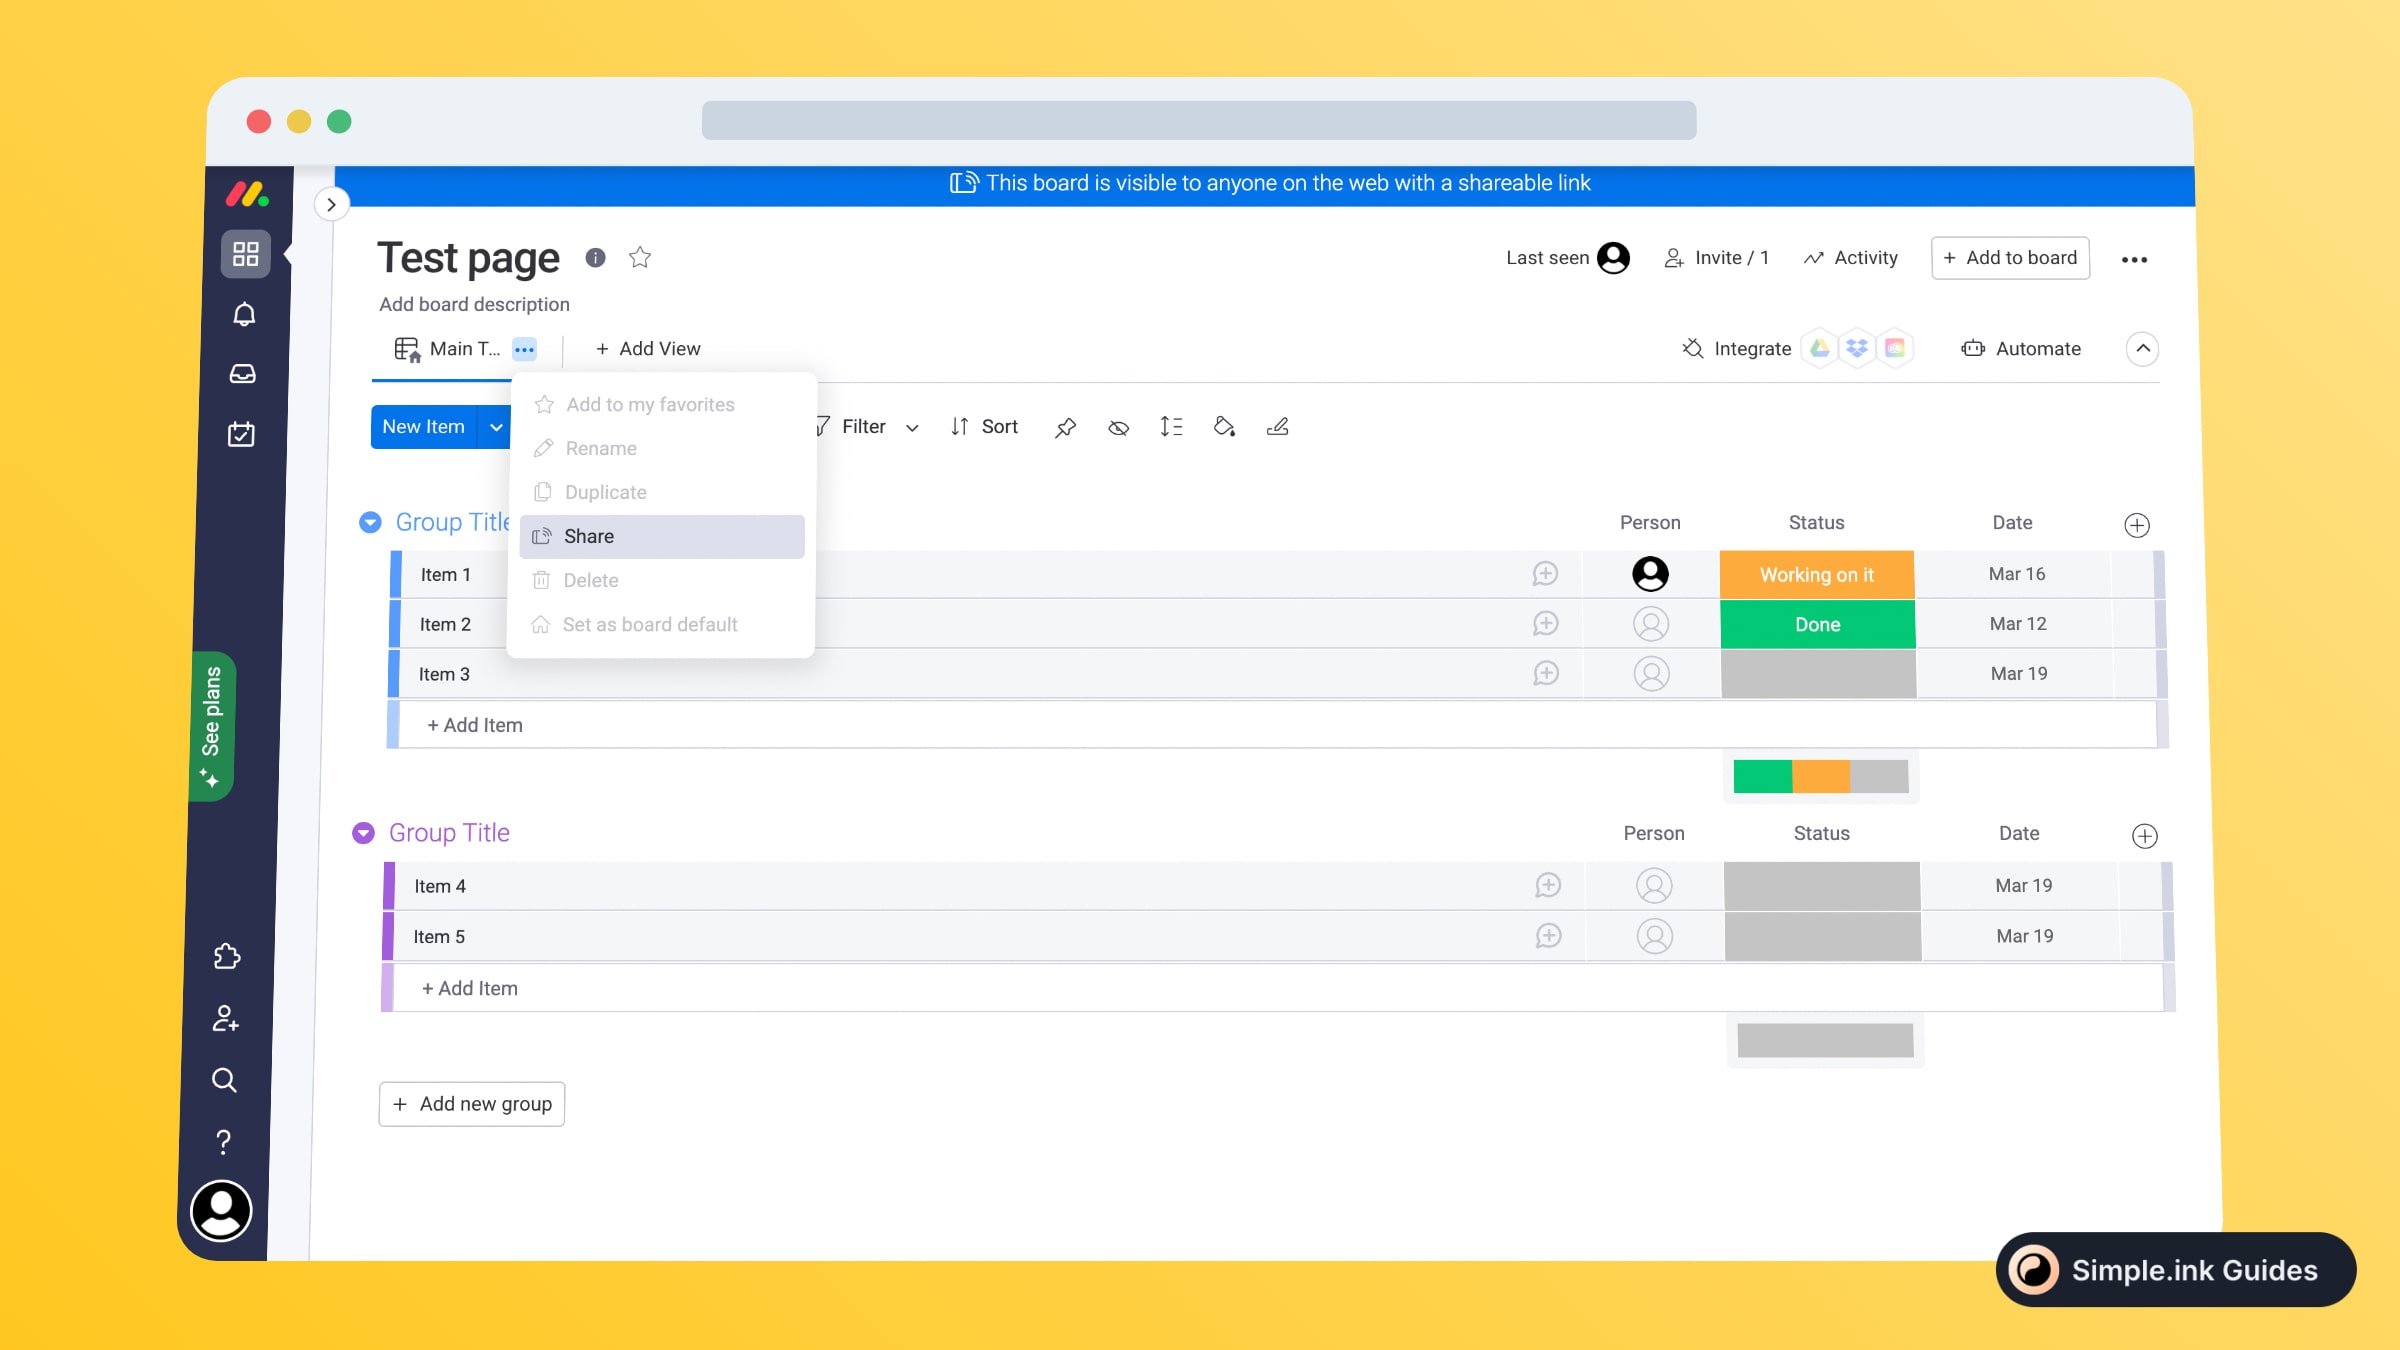Viewport: 2400px width, 1350px height.
Task: Click the row height icon
Action: point(1171,427)
